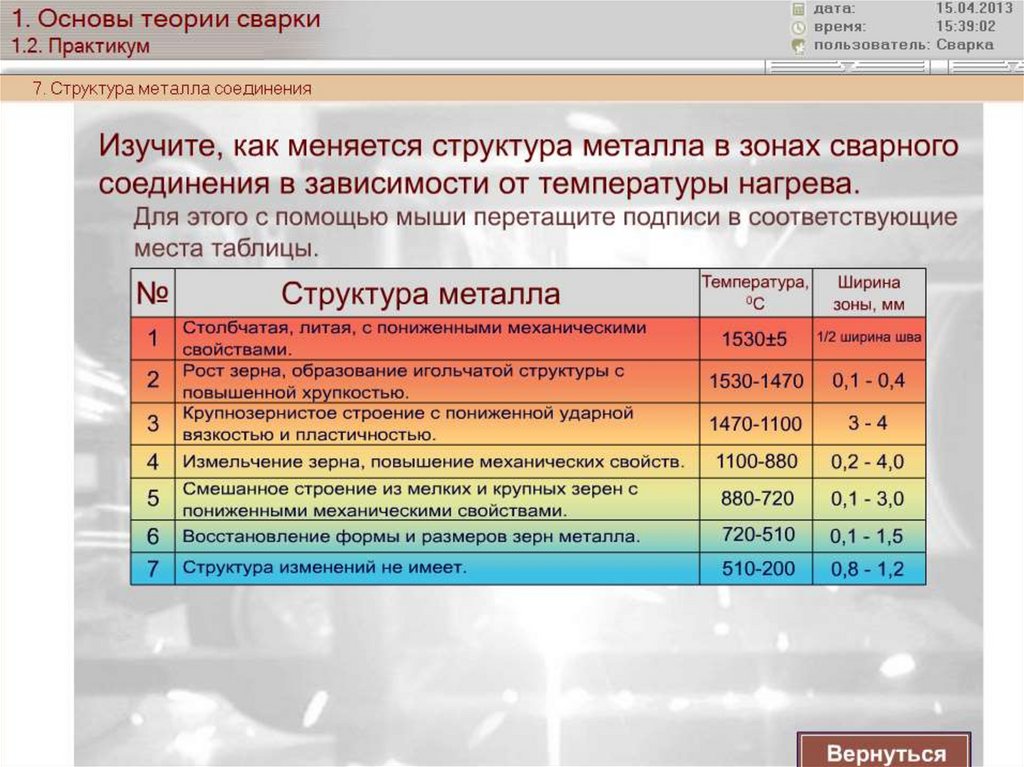1024x767 pixels.
Task: Click the 'Структура металла' column header
Action: [437, 293]
